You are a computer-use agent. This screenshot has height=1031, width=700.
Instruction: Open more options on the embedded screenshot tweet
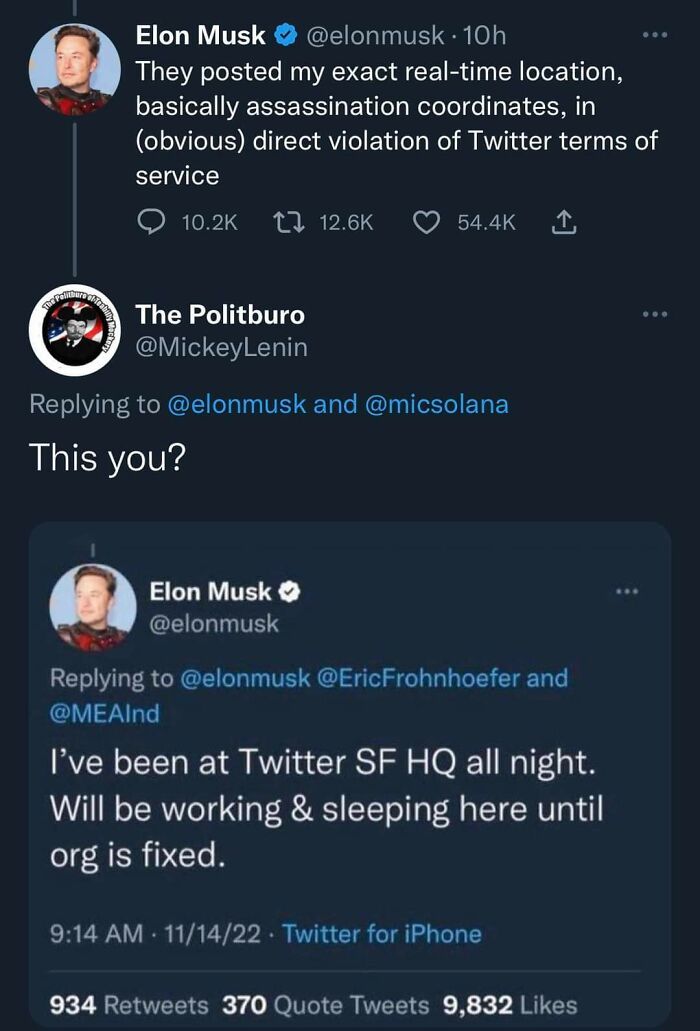(x=625, y=590)
